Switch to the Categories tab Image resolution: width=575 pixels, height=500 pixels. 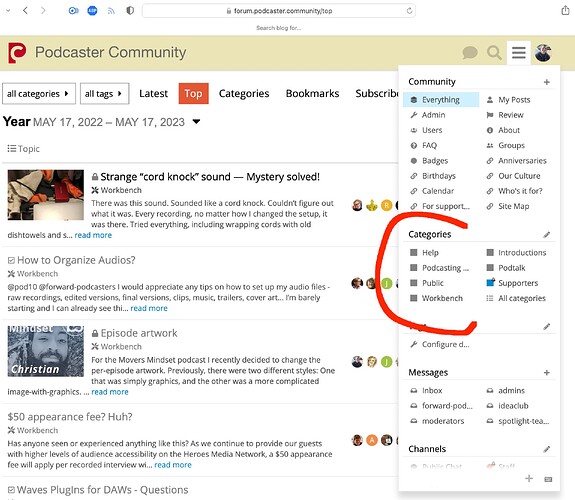[x=244, y=94]
